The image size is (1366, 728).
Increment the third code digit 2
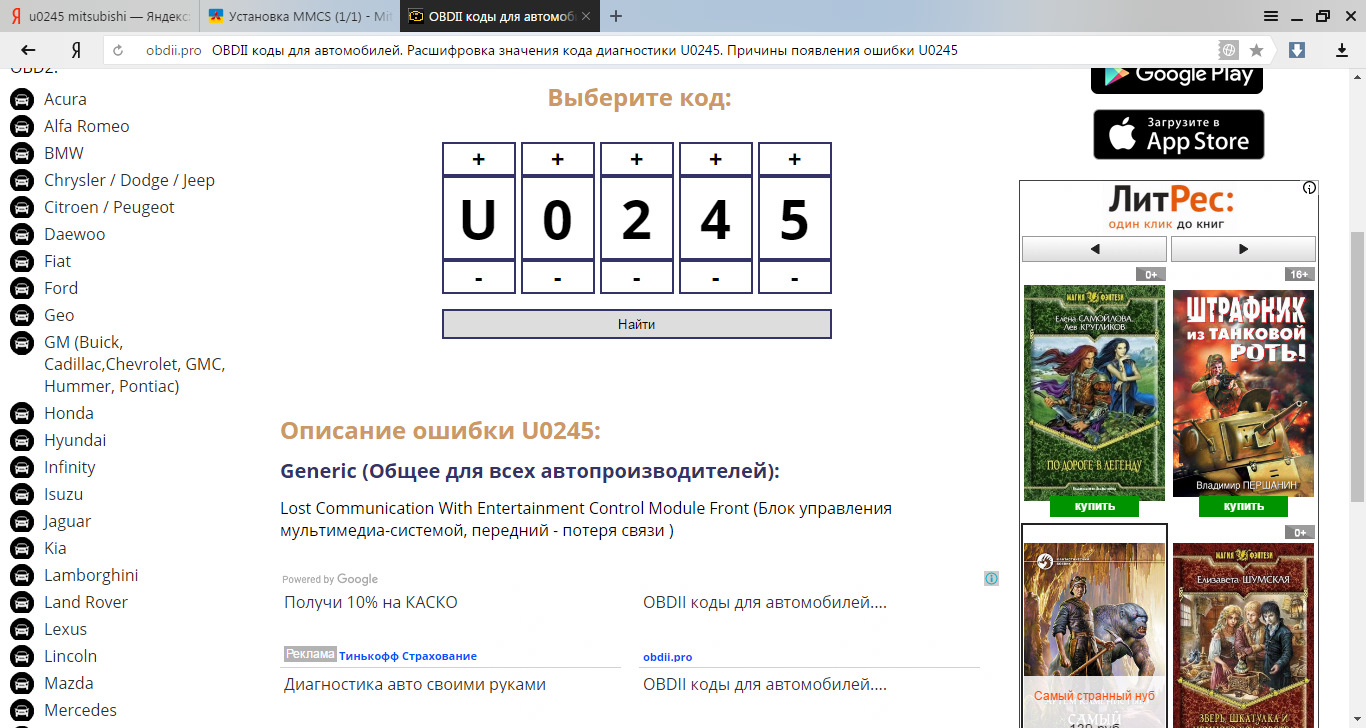coord(637,159)
